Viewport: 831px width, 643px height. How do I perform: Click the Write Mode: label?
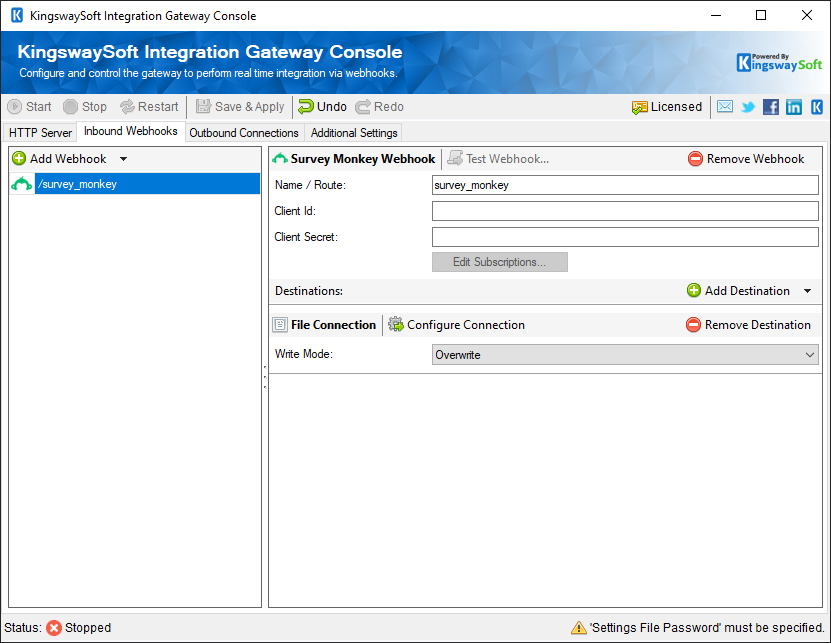click(304, 354)
